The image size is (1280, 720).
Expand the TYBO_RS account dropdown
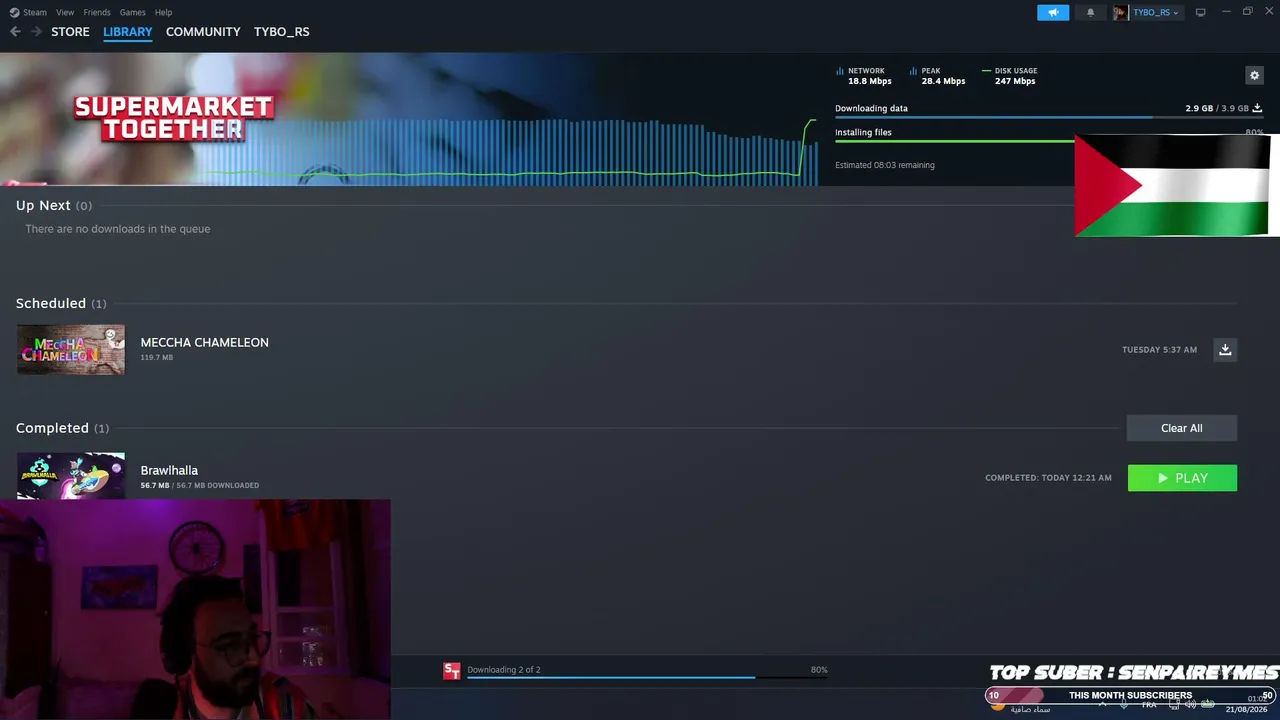point(1176,13)
